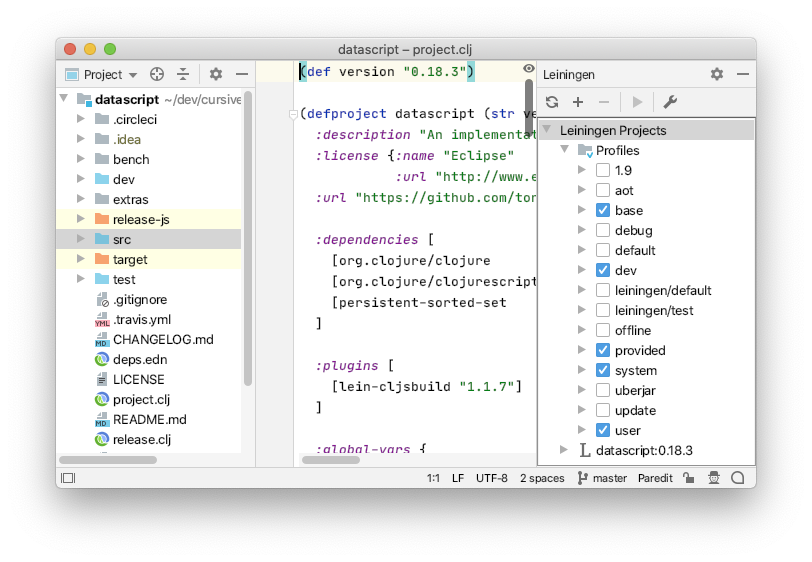Open the release.clj file
The image size is (812, 562).
pyautogui.click(x=141, y=439)
